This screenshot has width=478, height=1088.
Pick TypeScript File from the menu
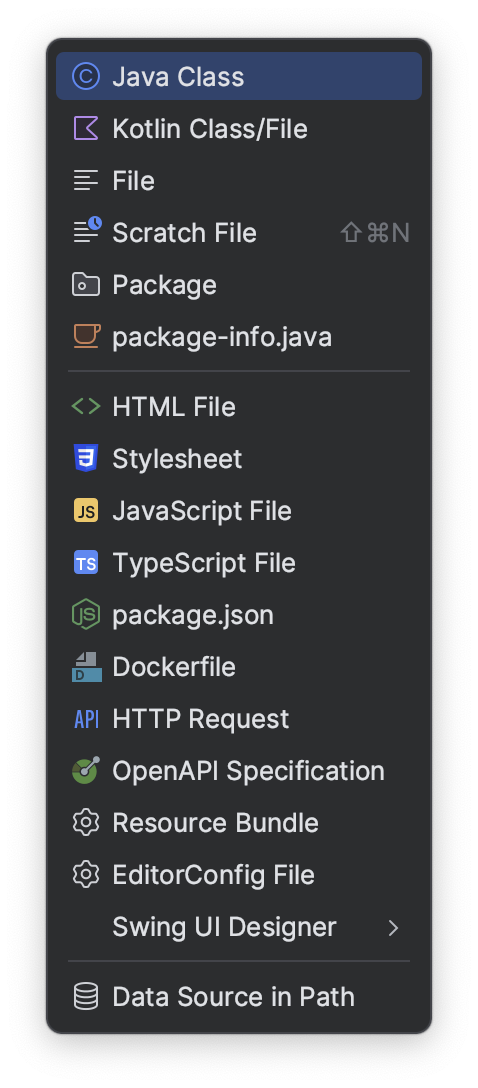(x=239, y=563)
